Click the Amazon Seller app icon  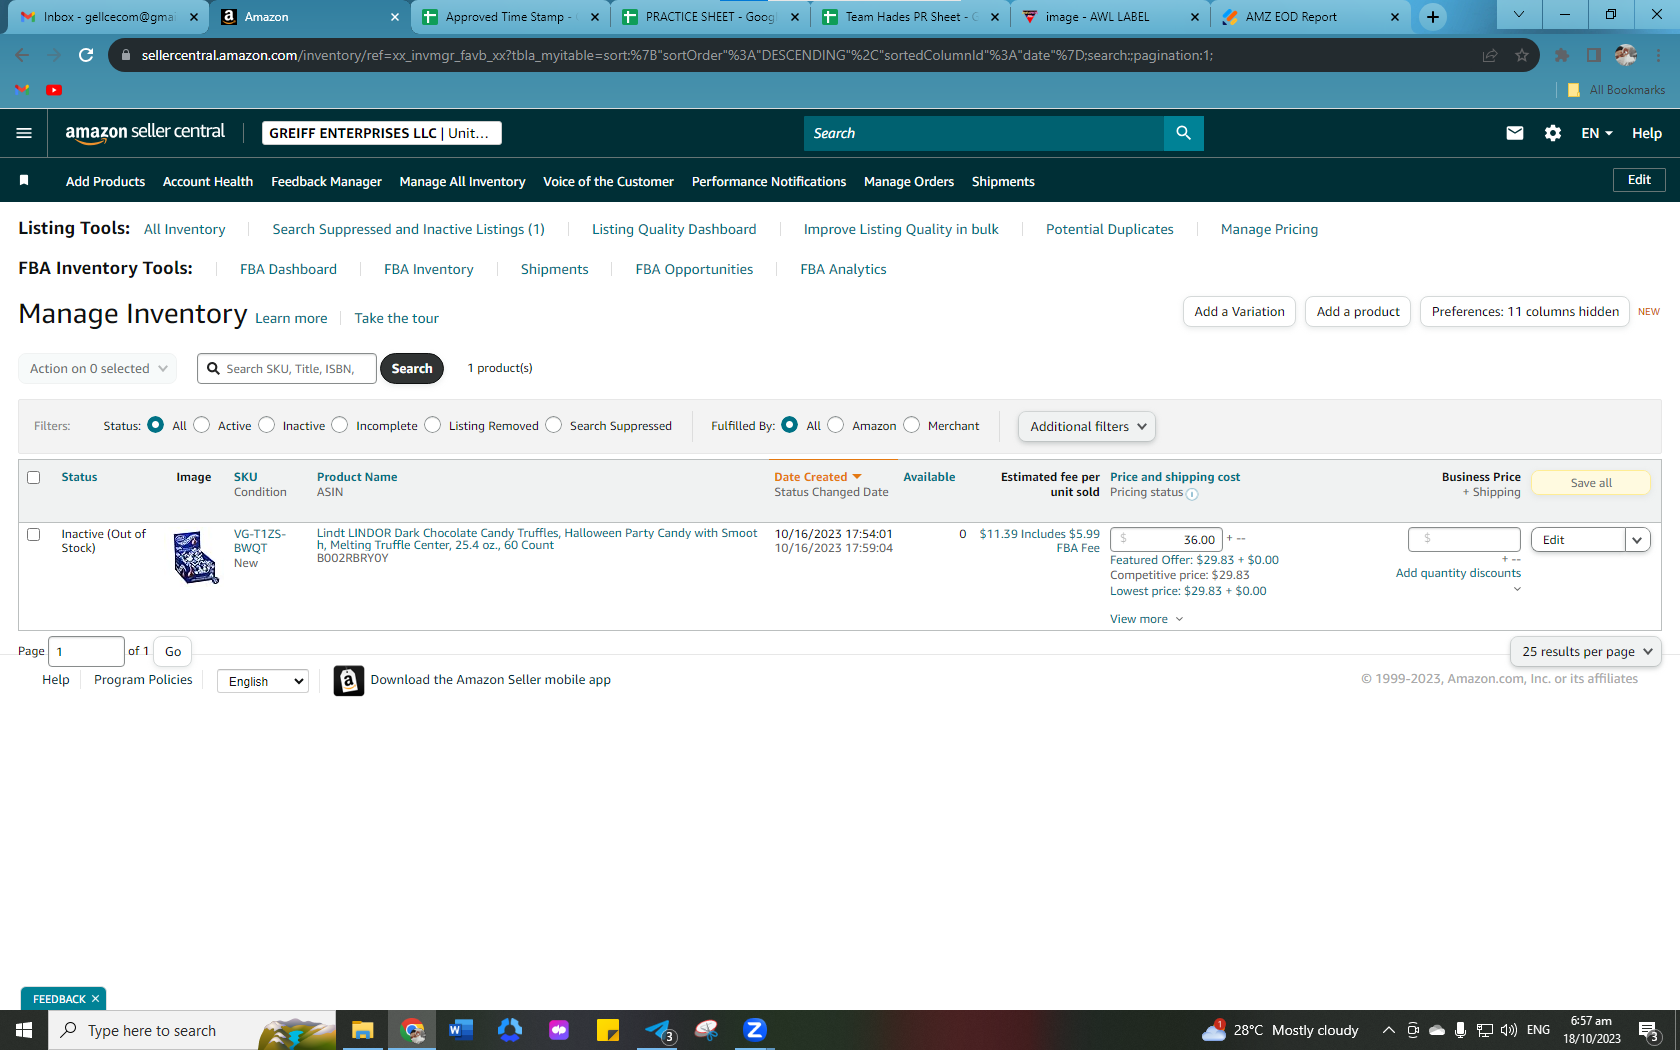[348, 681]
